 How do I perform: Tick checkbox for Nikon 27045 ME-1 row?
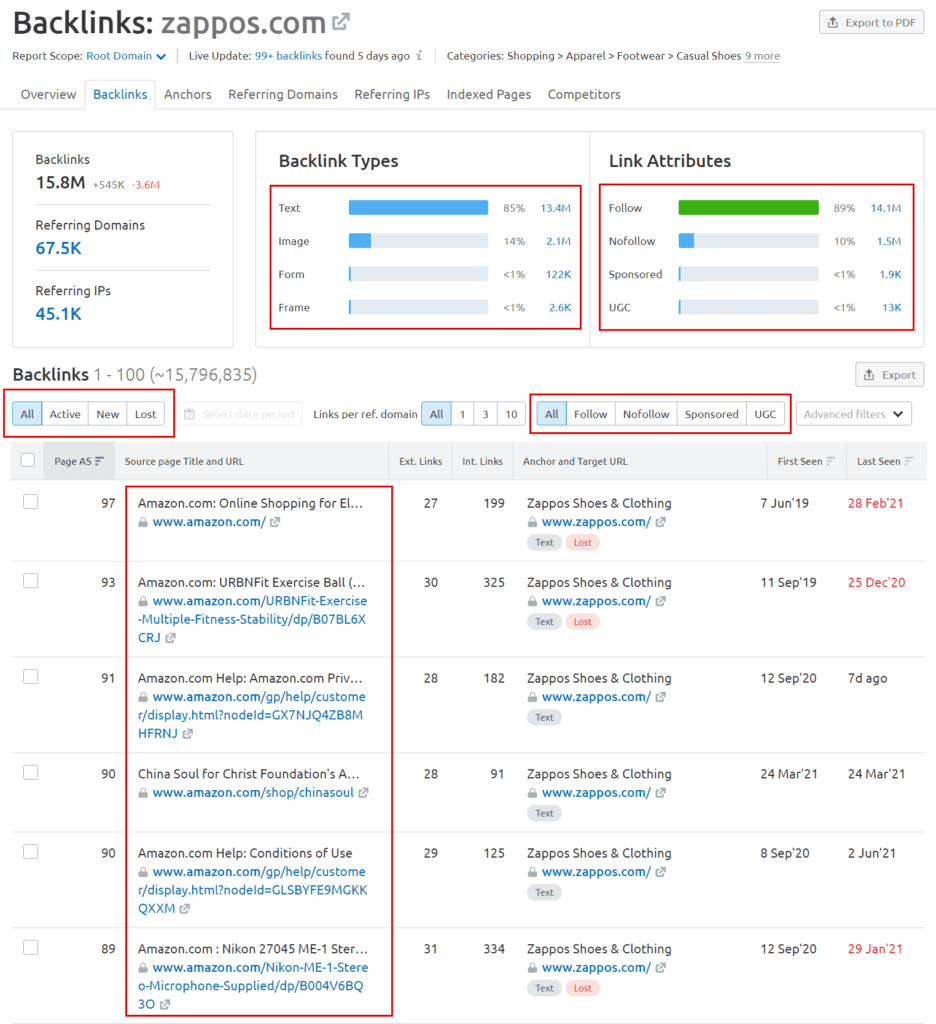pos(31,948)
